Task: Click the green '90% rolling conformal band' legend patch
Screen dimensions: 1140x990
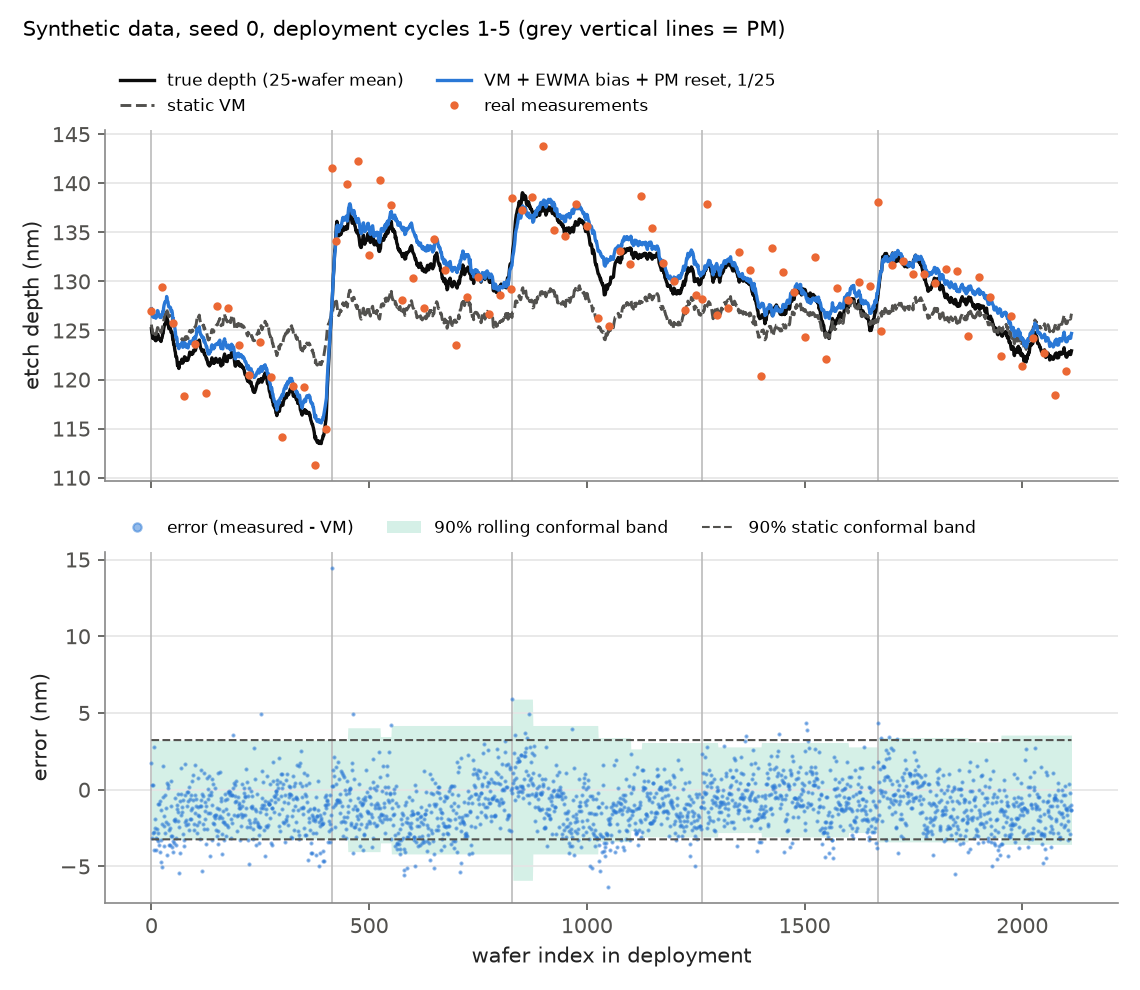Action: pos(404,527)
